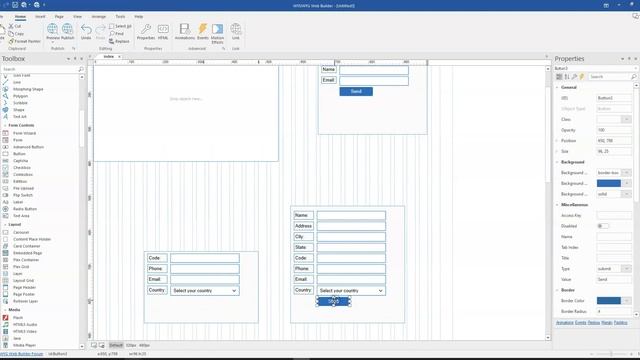Collapse the Media toolbox section
This screenshot has width=640, height=360.
5,310
